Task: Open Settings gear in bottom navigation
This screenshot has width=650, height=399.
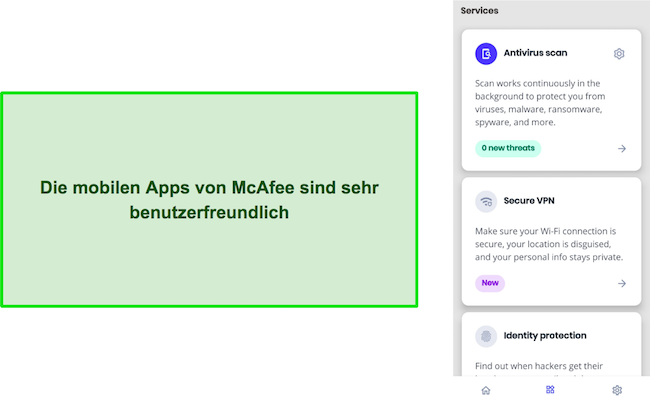Action: click(x=617, y=390)
